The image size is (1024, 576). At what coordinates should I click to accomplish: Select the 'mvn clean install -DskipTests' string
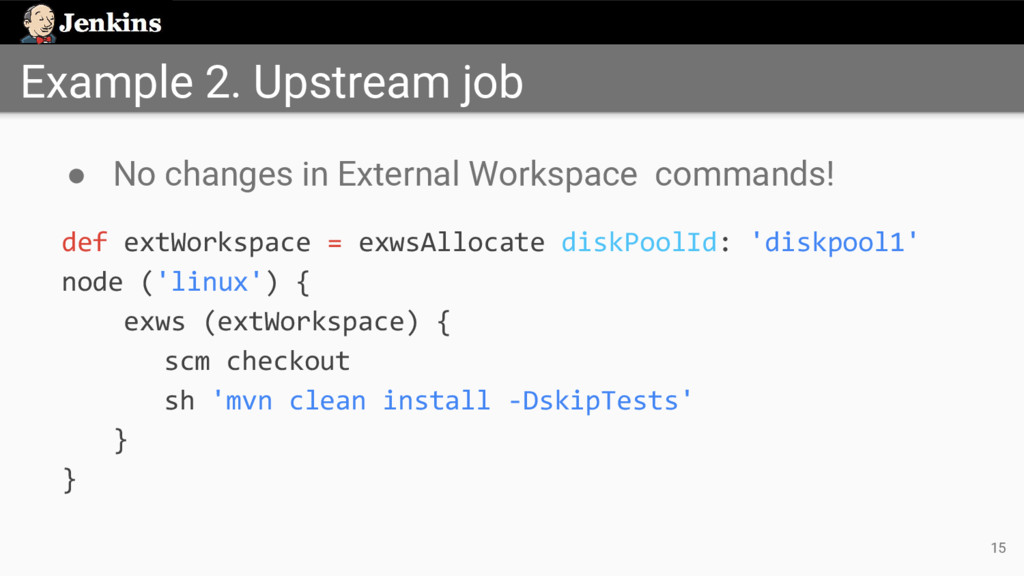[453, 401]
